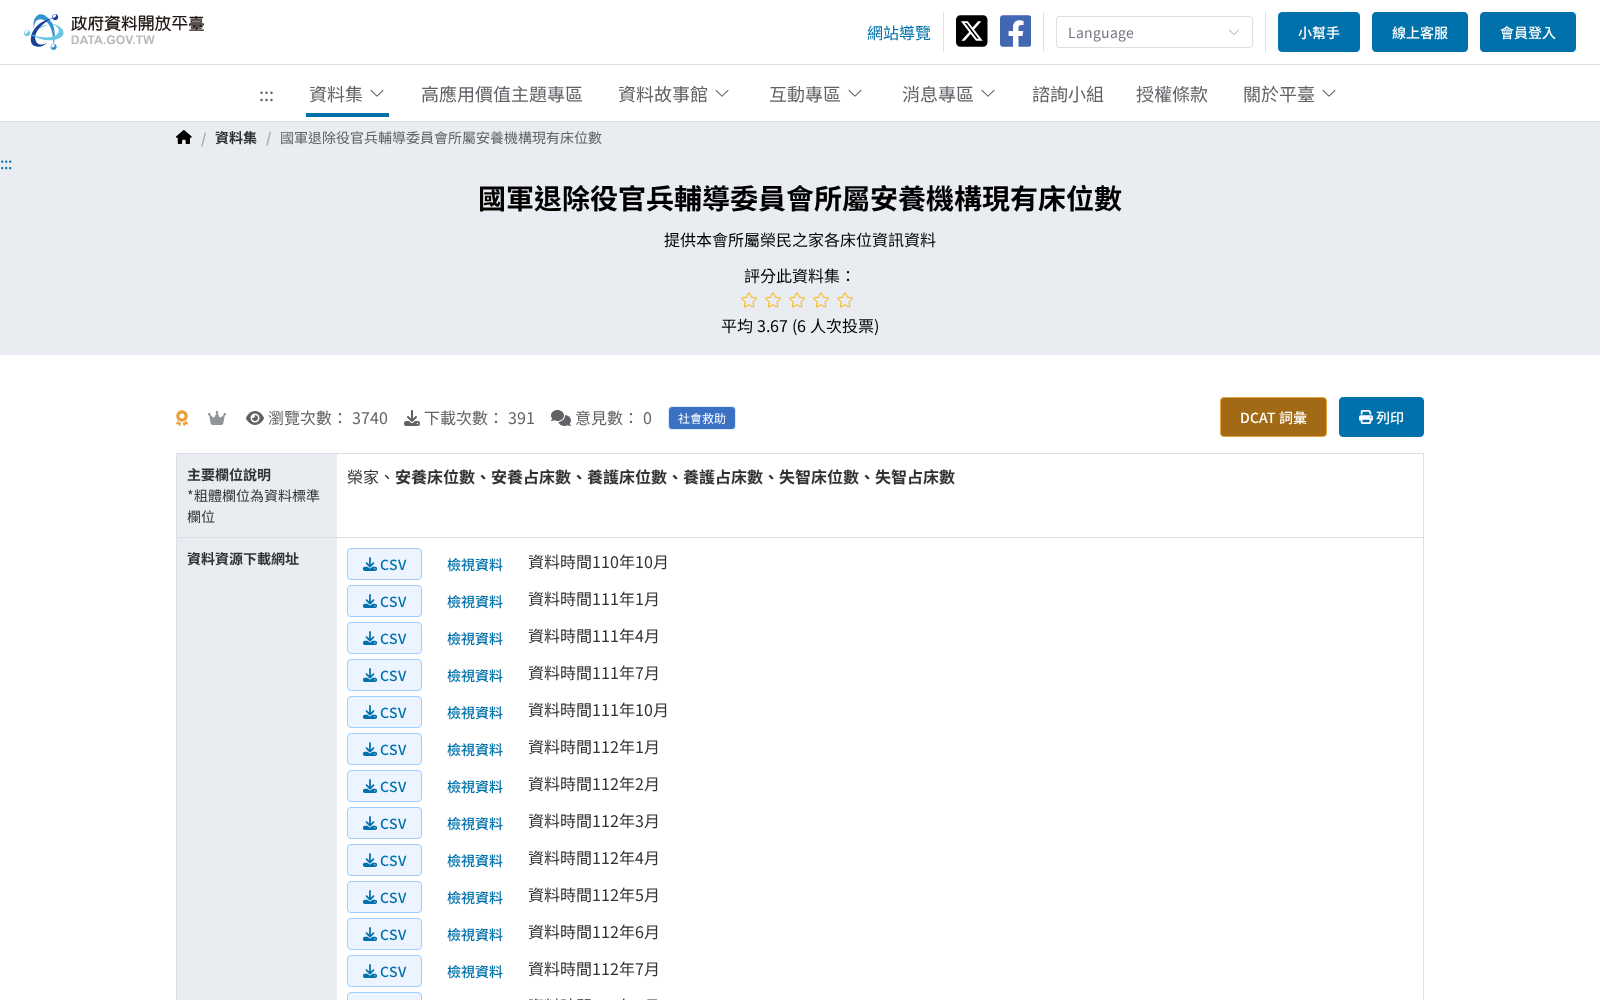
Task: Rate dataset with second star
Action: pos(773,300)
